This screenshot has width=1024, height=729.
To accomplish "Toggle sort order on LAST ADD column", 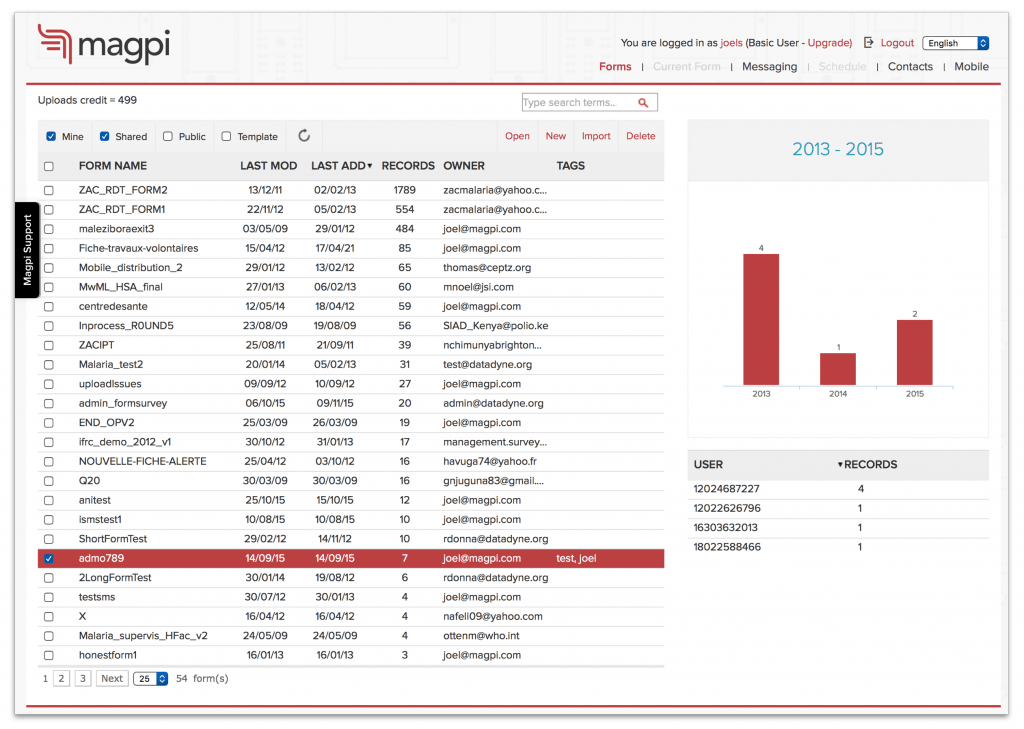I will [x=340, y=165].
